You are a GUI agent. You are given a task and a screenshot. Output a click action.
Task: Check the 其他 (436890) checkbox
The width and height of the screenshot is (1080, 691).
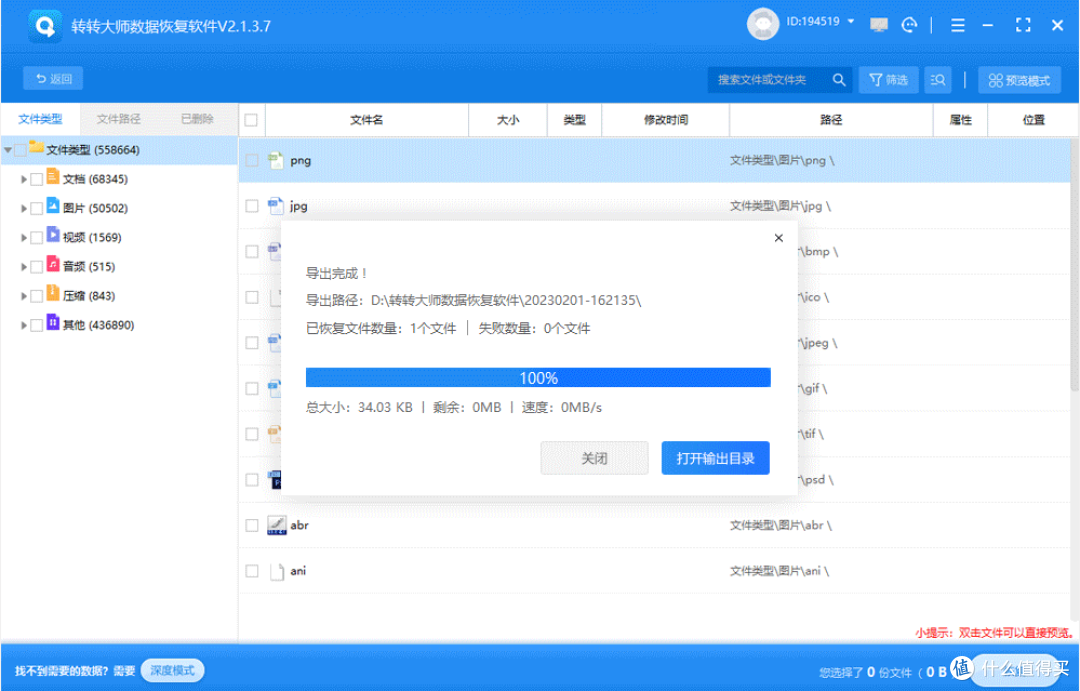[x=37, y=325]
